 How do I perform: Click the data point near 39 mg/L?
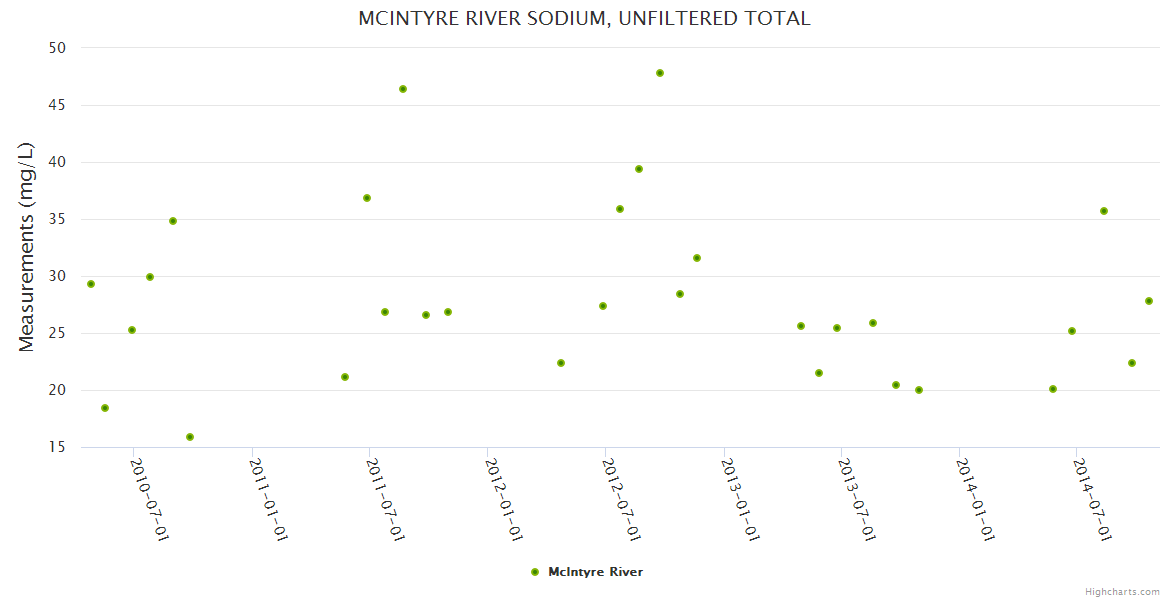pos(639,169)
